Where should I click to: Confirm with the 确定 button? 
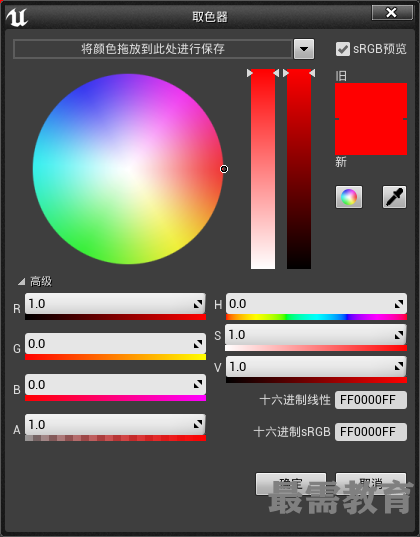[291, 484]
